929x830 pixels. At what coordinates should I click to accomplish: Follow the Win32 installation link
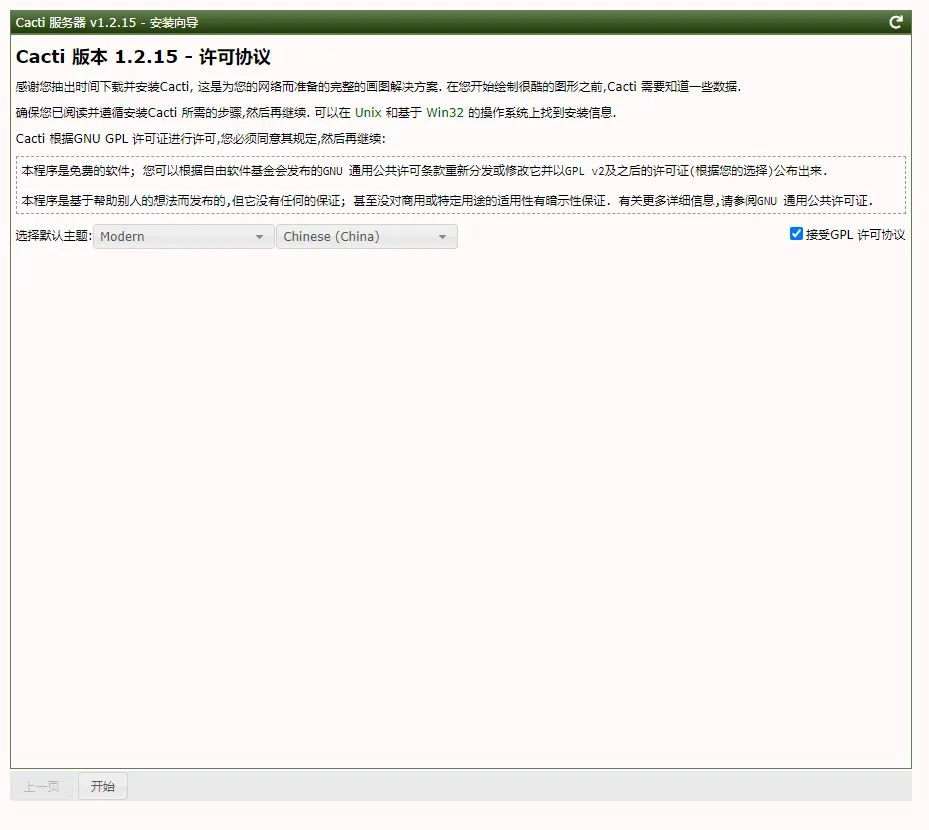pyautogui.click(x=445, y=113)
